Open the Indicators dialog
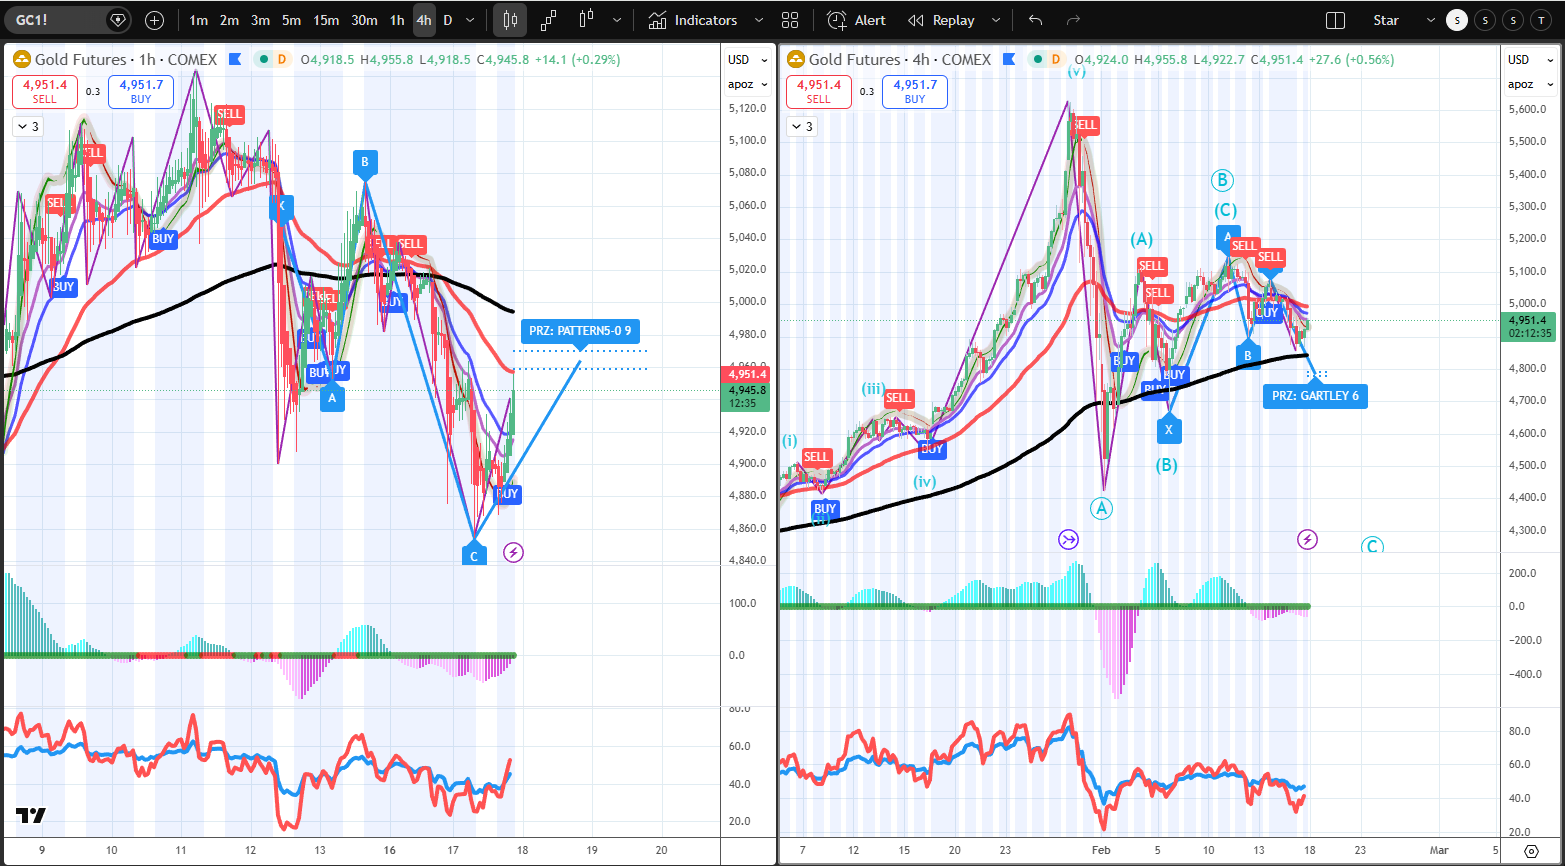Viewport: 1565px width, 866px height. (x=693, y=20)
